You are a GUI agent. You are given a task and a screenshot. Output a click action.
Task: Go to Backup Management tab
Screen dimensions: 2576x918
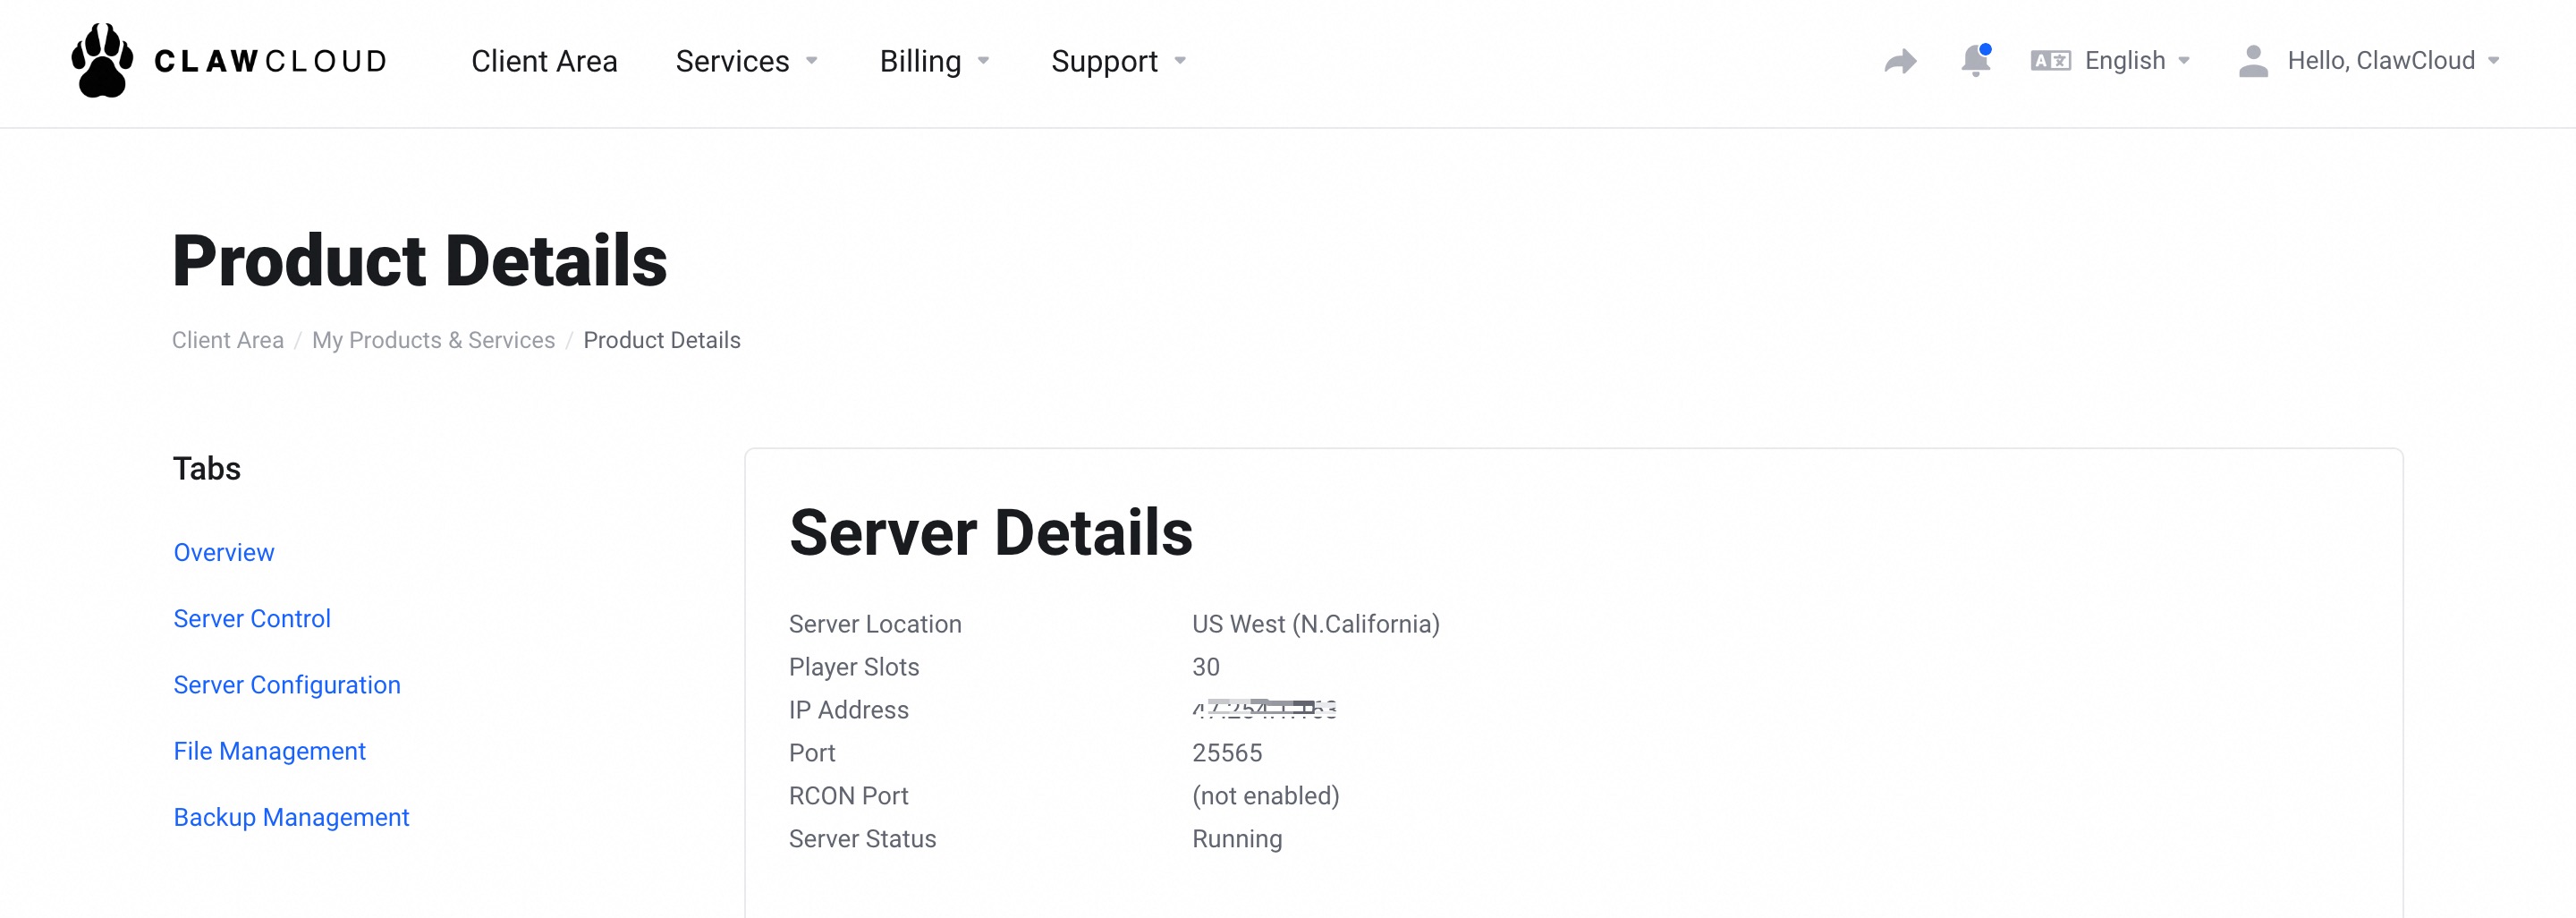click(291, 817)
